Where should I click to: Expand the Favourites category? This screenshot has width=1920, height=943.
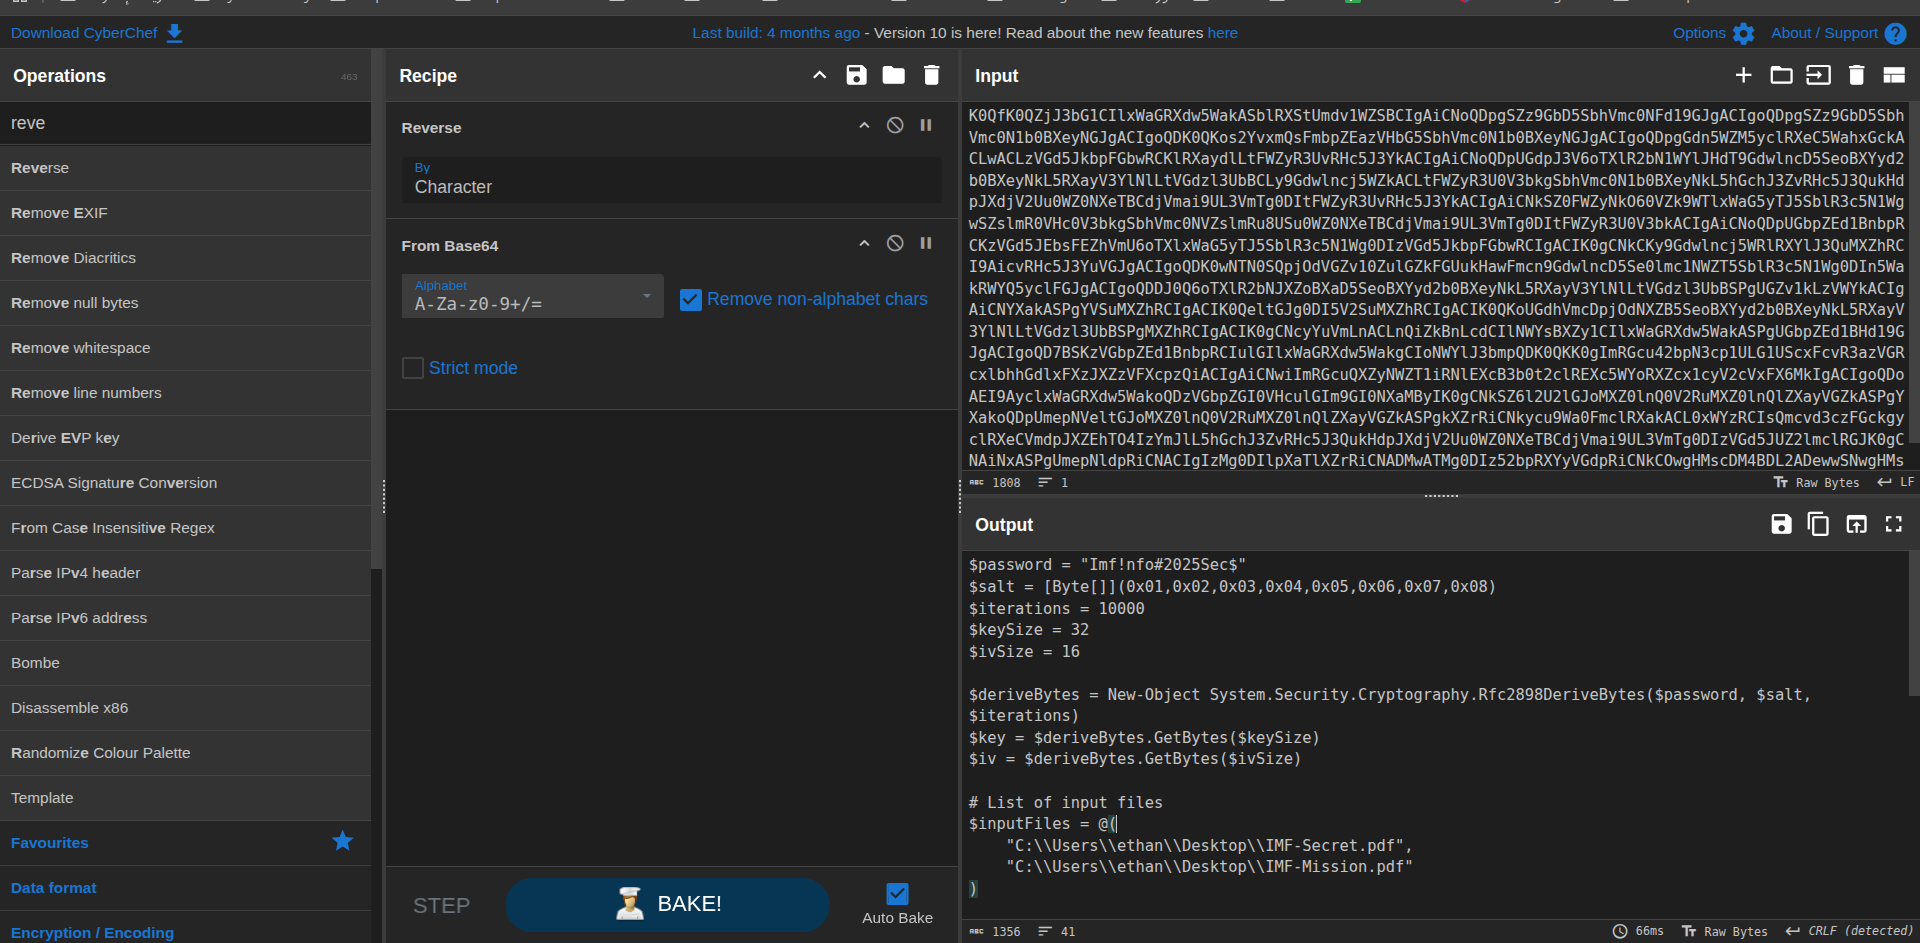pyautogui.click(x=50, y=843)
